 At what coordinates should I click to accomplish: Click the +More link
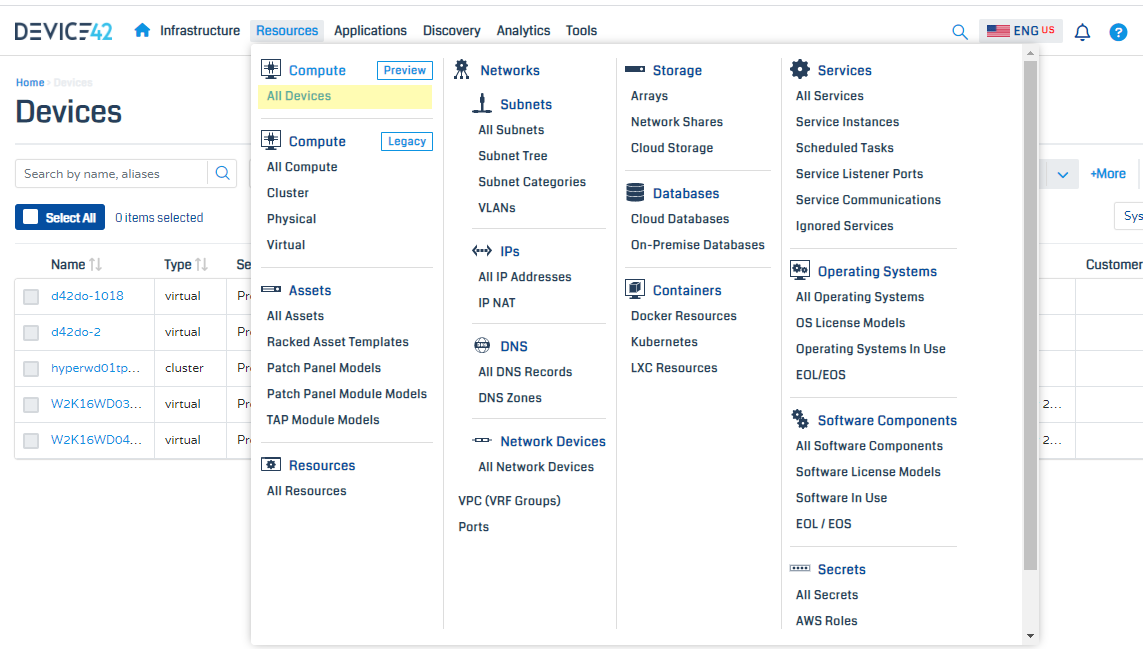pos(1108,174)
